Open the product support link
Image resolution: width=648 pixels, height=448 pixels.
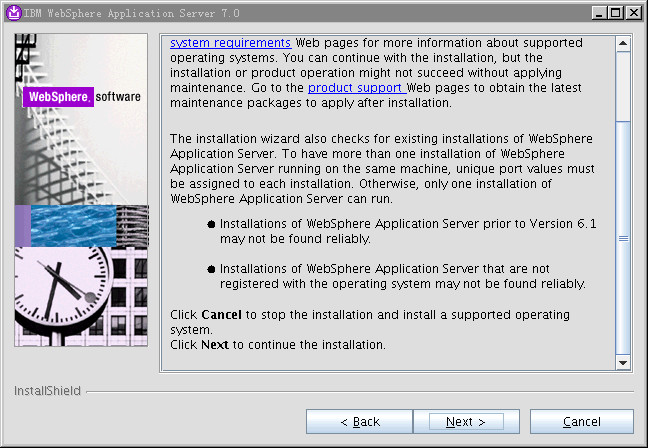(x=353, y=88)
